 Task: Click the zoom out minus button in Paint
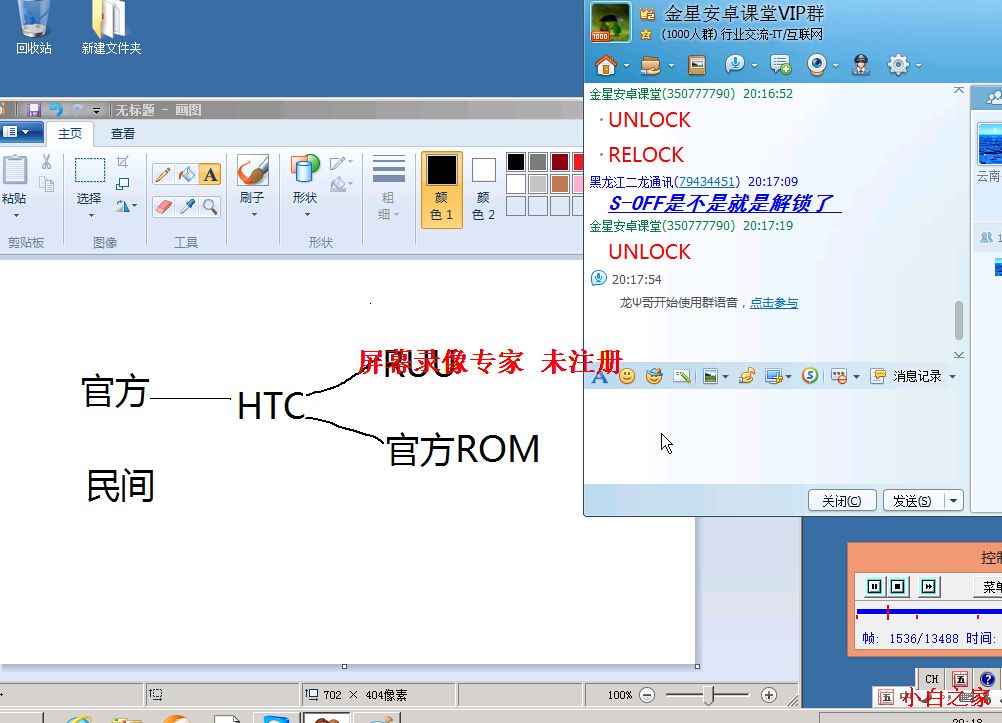(x=647, y=695)
